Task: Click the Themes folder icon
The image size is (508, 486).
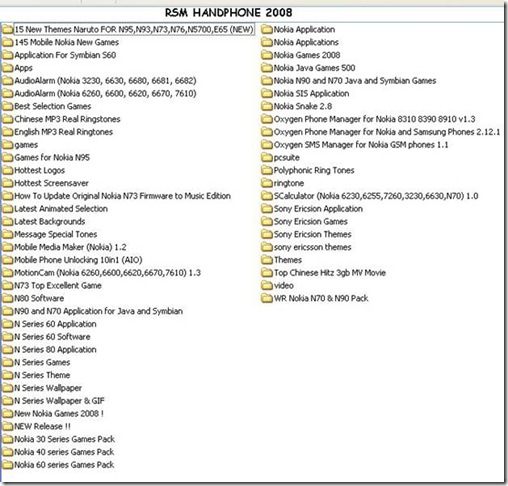Action: coord(267,260)
